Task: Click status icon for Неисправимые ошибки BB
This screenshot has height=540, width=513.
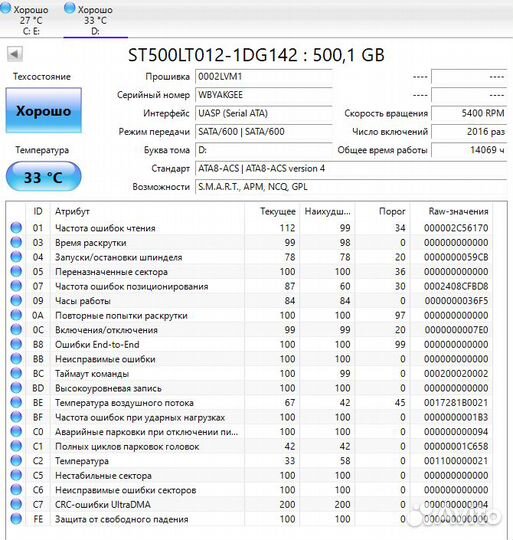Action: click(16, 359)
